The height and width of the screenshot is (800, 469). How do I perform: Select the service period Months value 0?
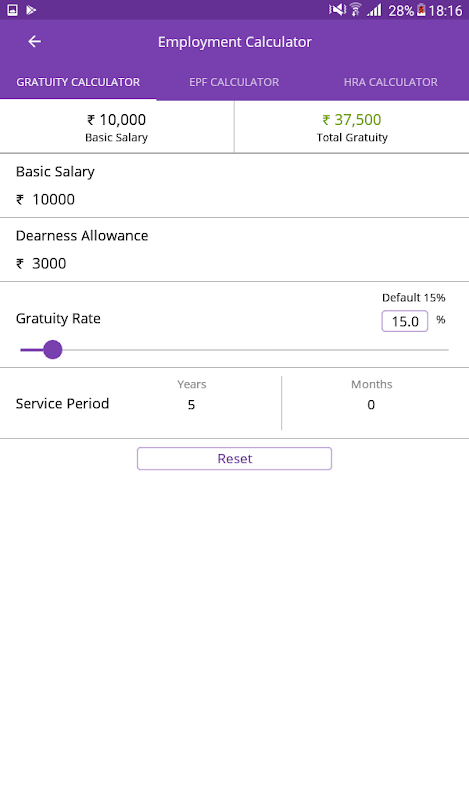pos(371,405)
